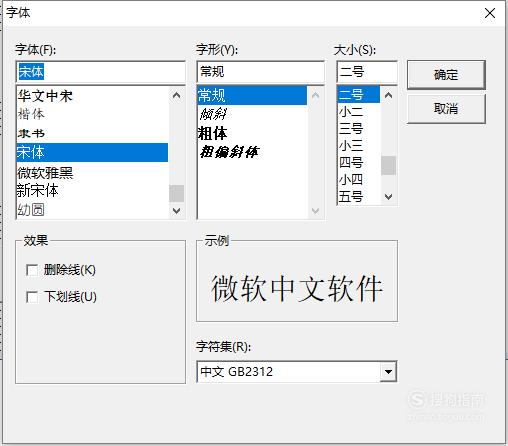Pick size 二号 in the size list
This screenshot has width=508, height=446.
coord(359,95)
